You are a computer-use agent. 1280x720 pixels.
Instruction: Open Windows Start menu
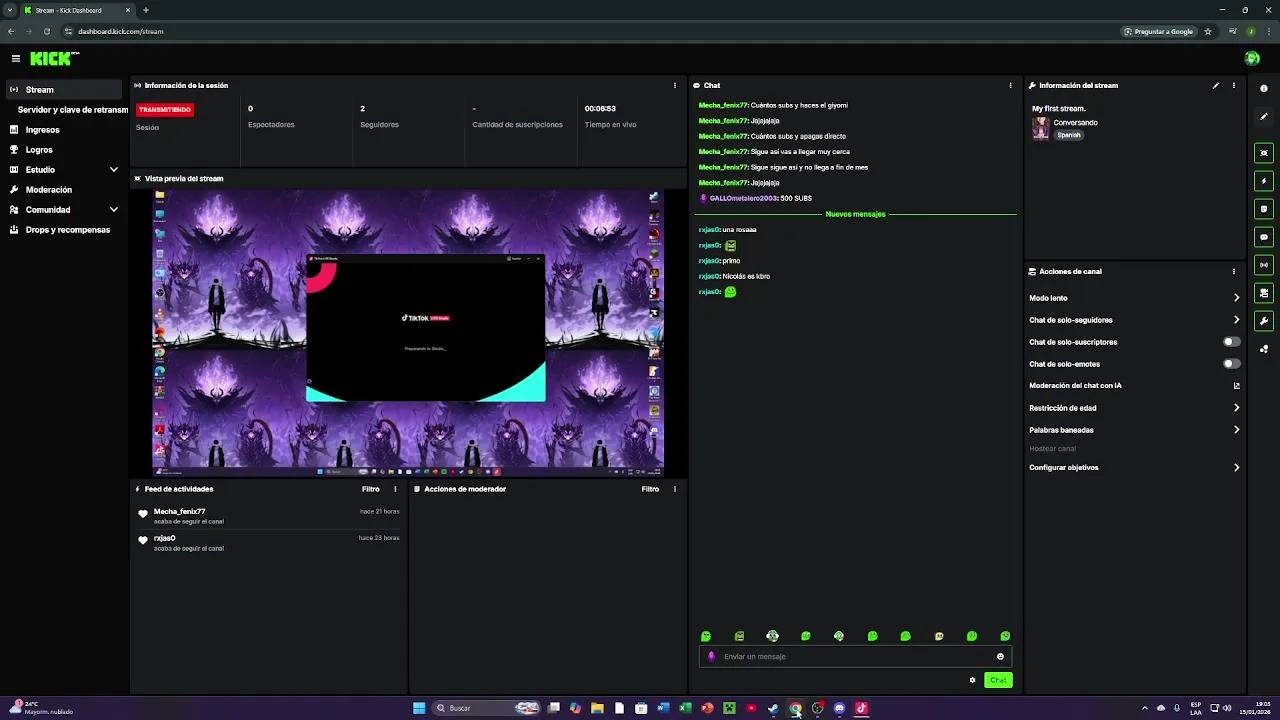[x=419, y=708]
